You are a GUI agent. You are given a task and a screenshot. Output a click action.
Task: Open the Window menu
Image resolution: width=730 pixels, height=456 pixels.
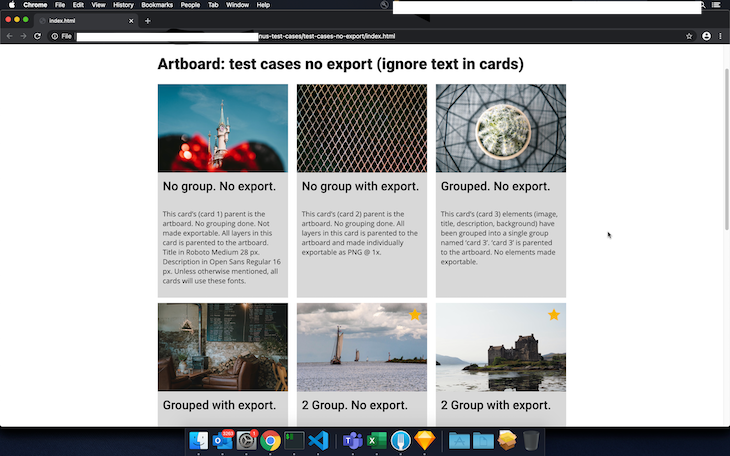coord(237,5)
